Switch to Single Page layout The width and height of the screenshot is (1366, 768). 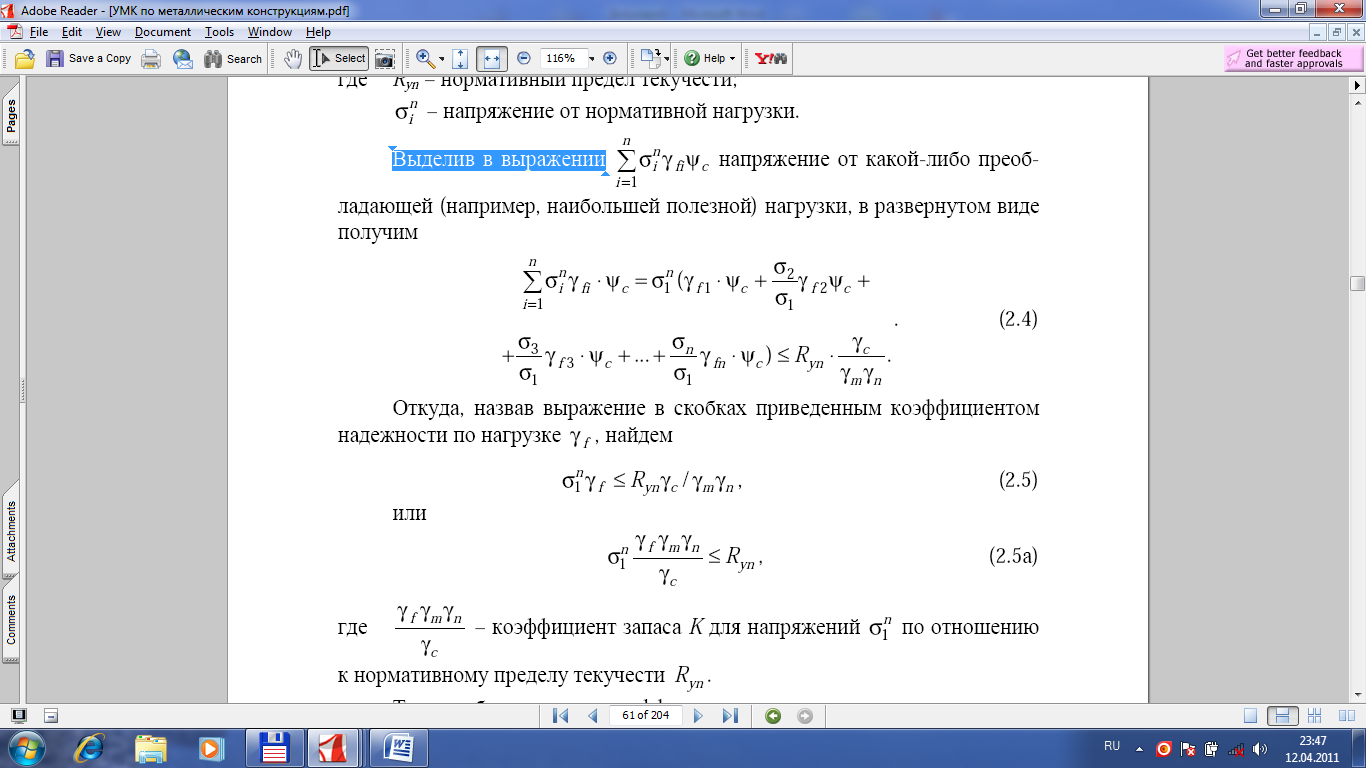tap(1250, 715)
